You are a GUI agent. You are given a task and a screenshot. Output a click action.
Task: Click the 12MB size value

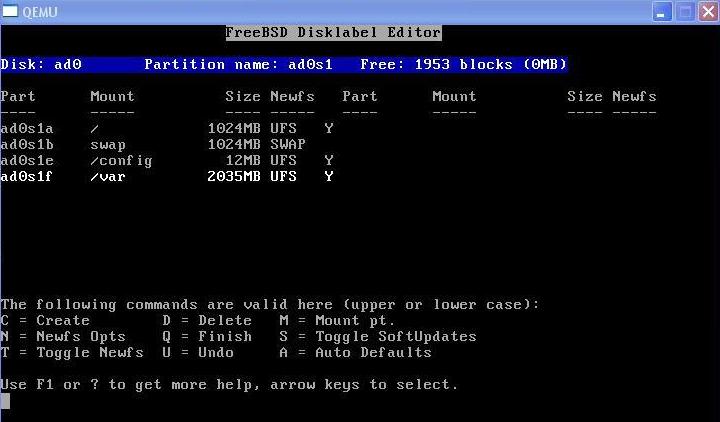coord(243,160)
